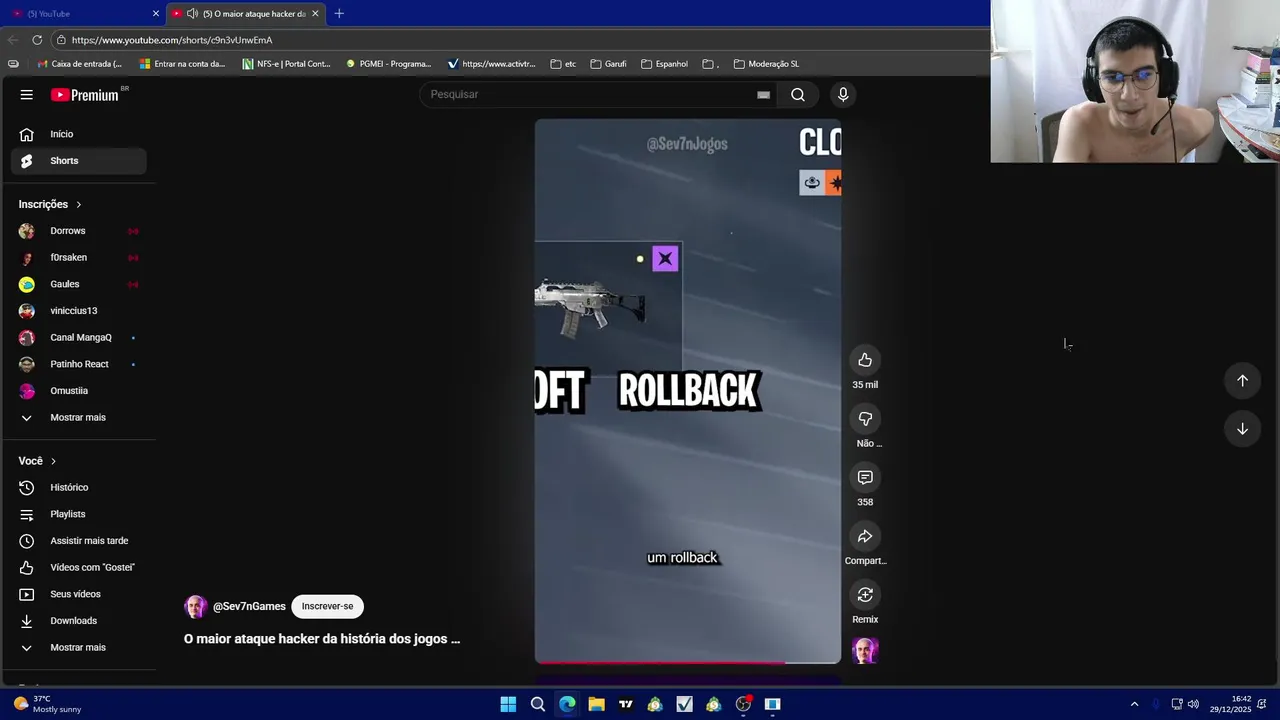Dislike the Short with thumbs down

[865, 419]
